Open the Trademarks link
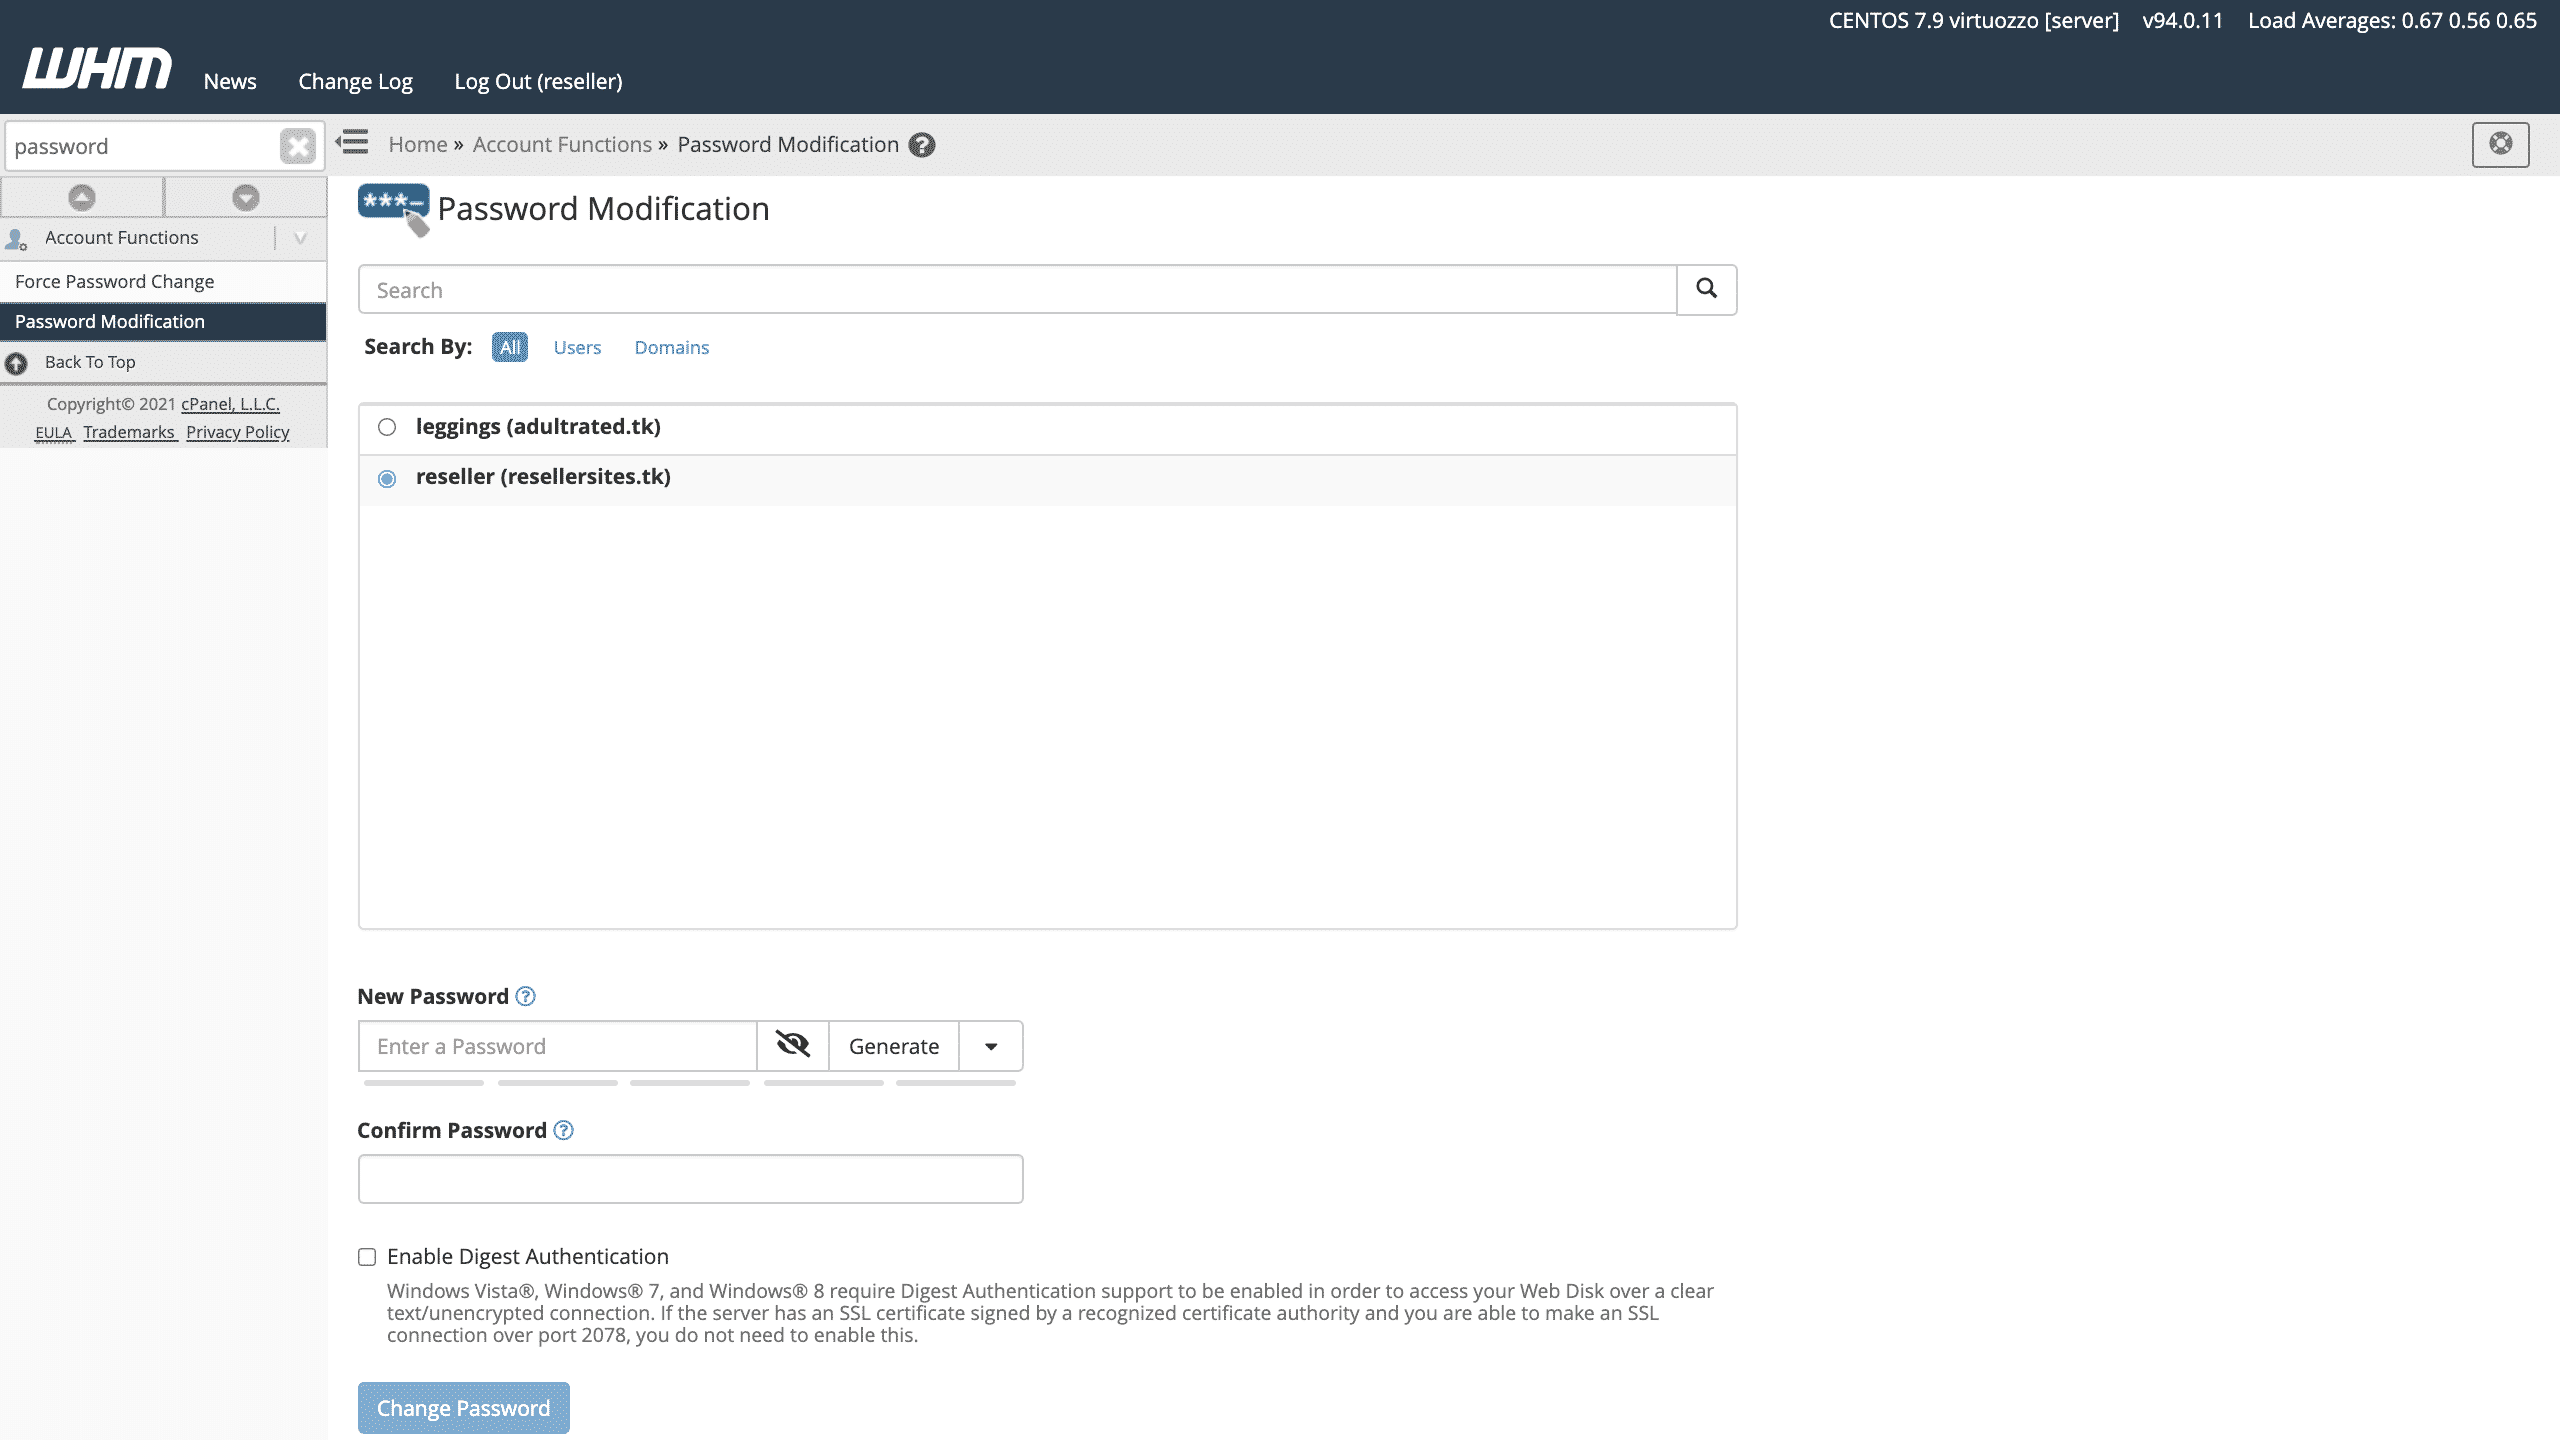Screen dimensions: 2560x1440 click(129, 432)
